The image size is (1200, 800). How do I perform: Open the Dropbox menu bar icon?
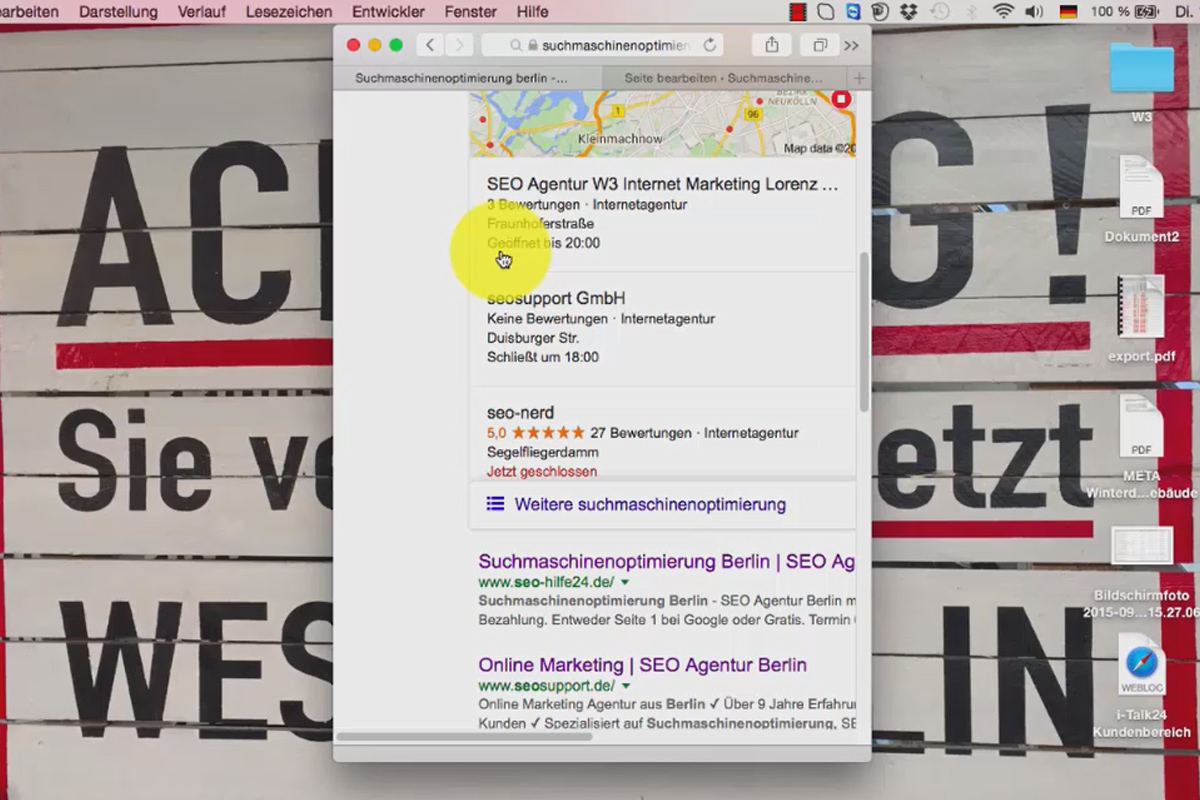coord(909,12)
